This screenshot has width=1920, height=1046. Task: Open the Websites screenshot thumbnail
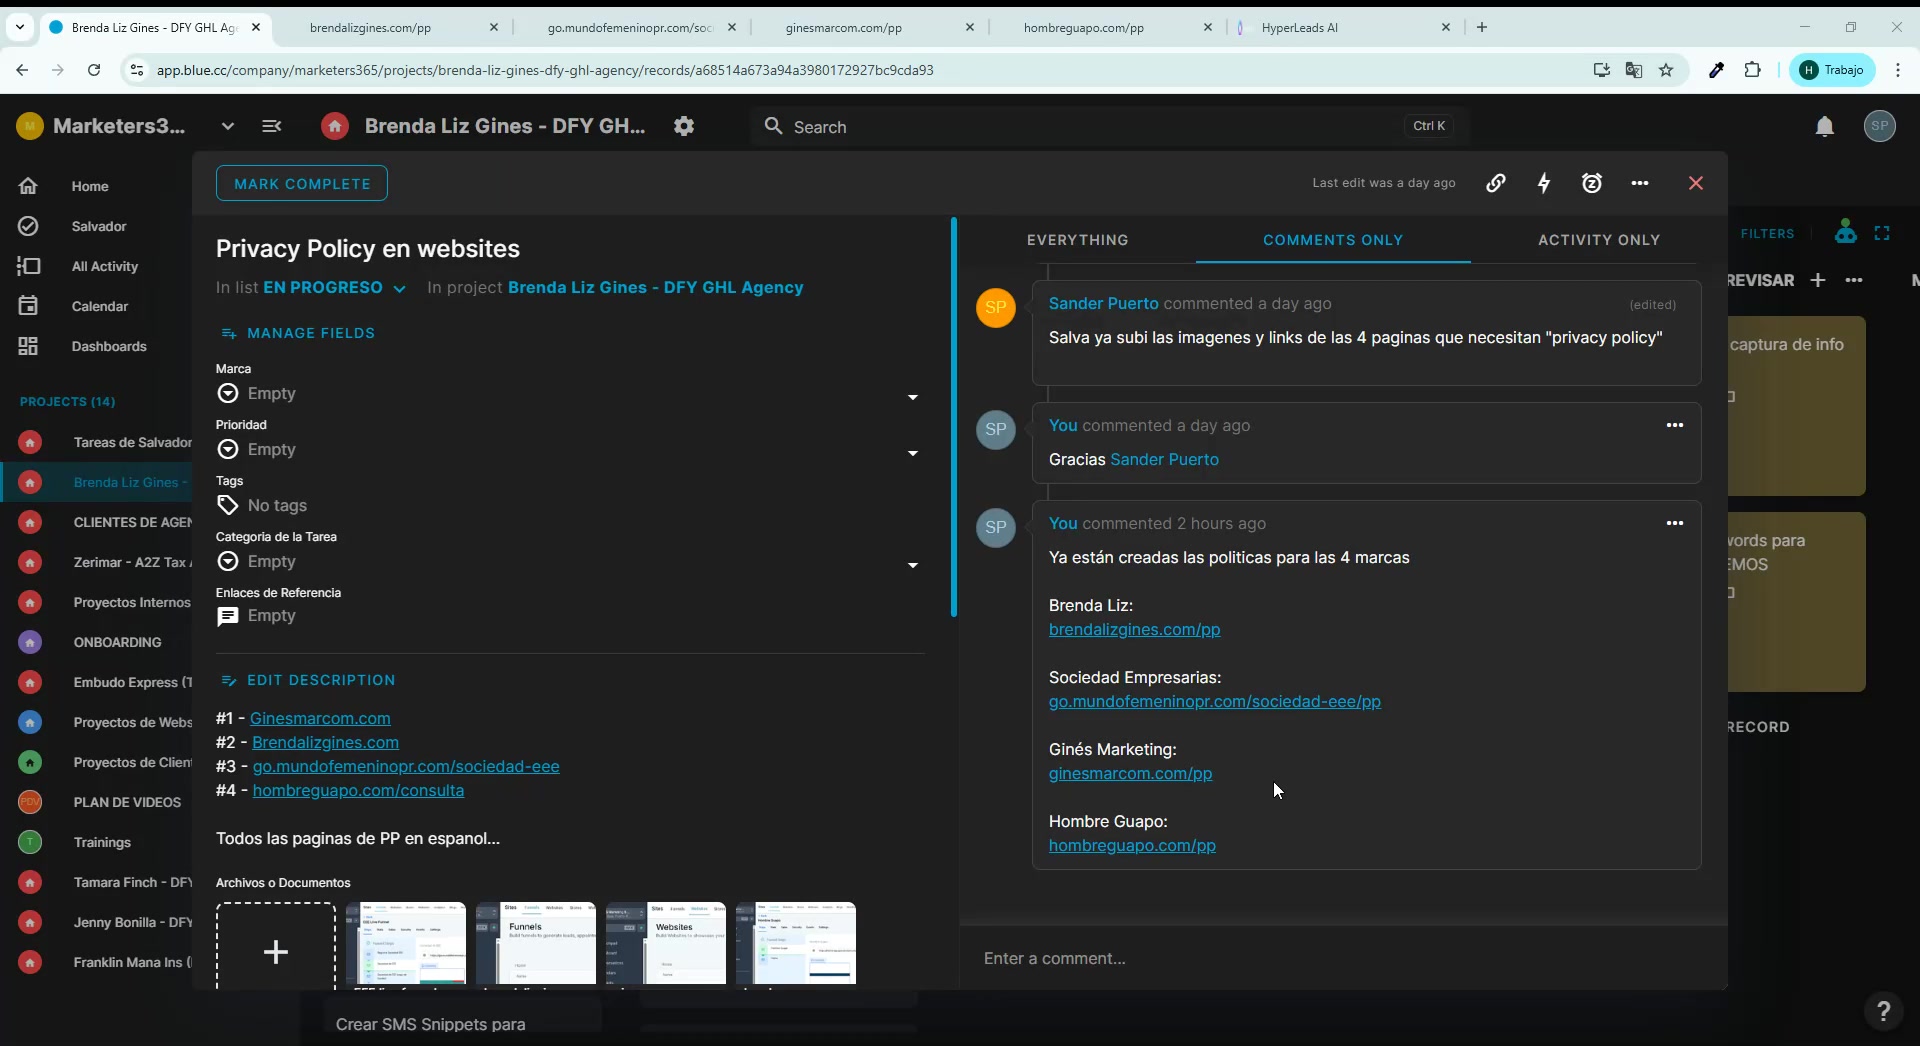[x=666, y=944]
